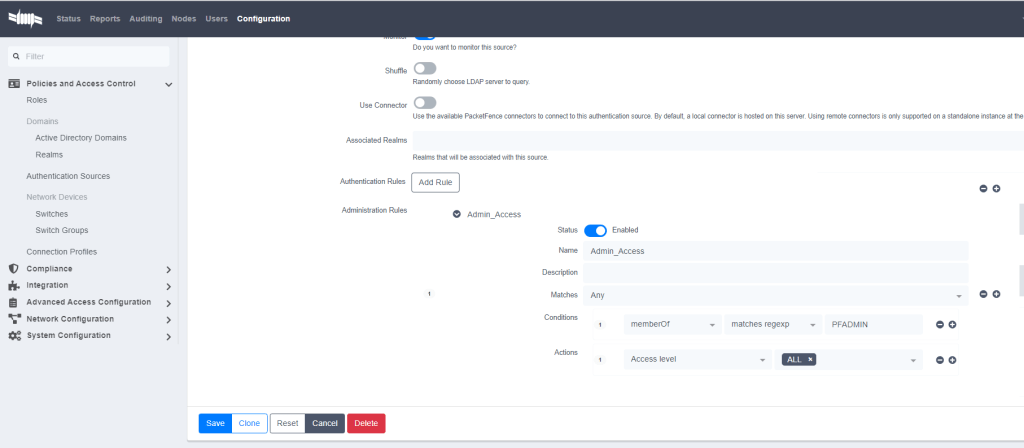This screenshot has width=1024, height=448.
Task: Enable the Shuffle toggle
Action: 424,68
